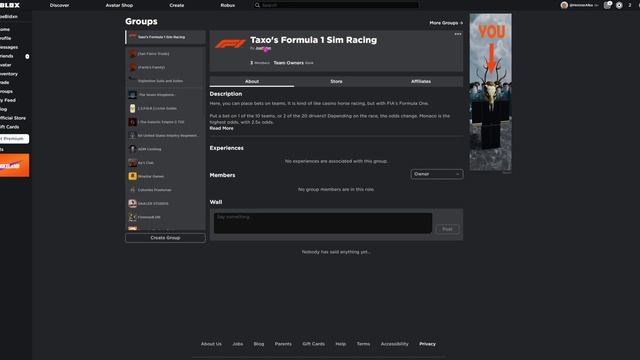Viewport: 640px width, 360px height.
Task: Open Official Store in the left sidebar
Action: (13, 118)
